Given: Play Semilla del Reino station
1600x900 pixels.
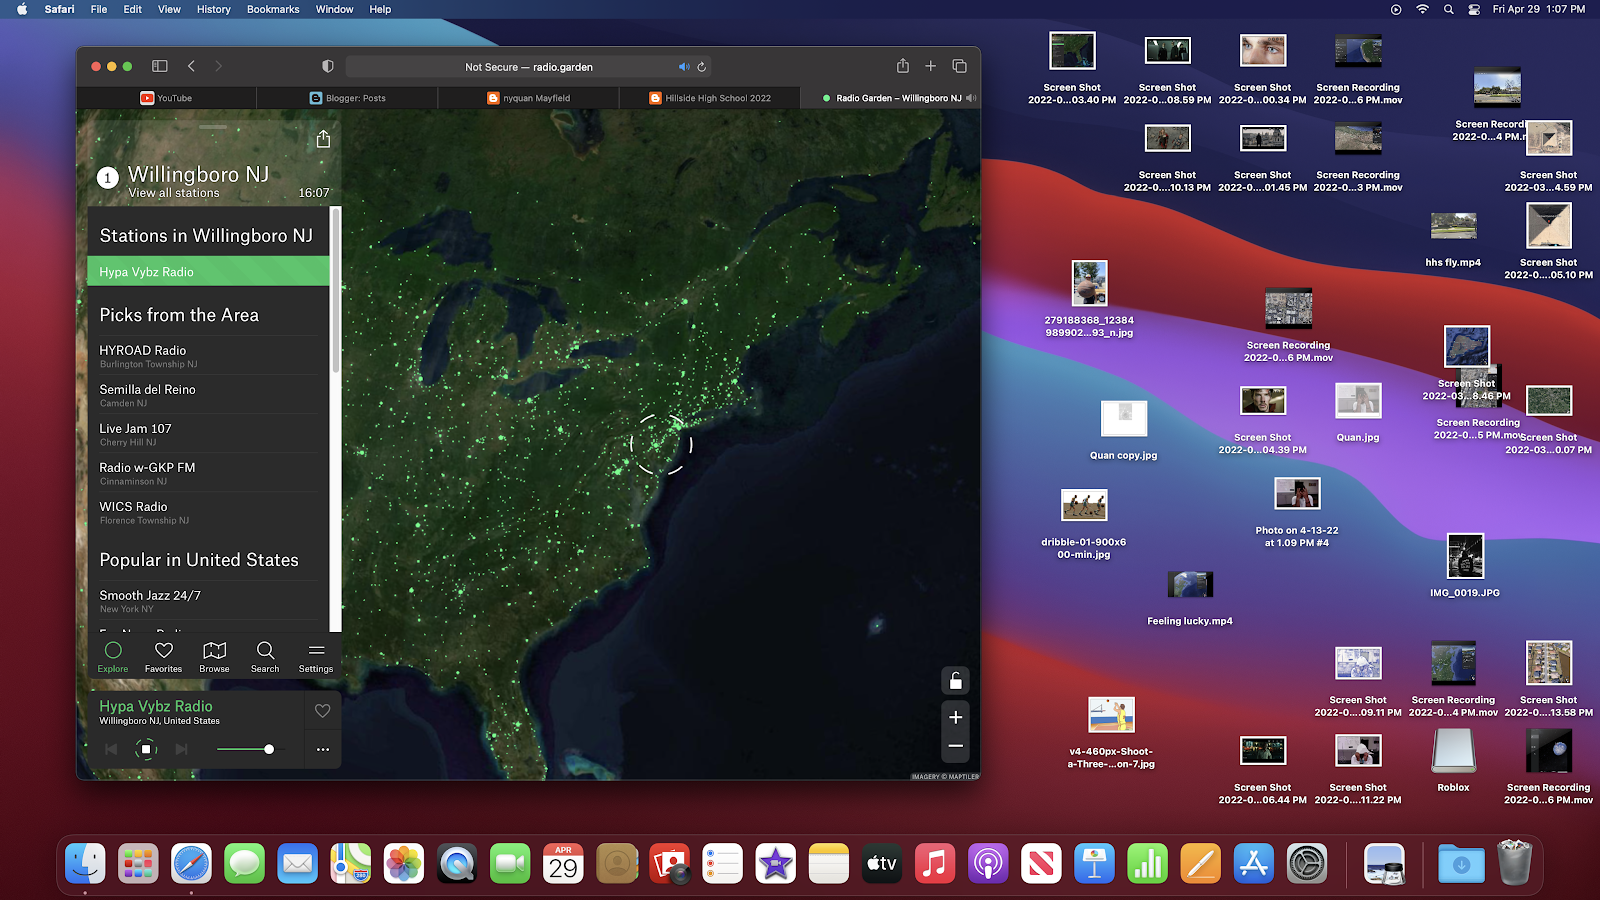Looking at the screenshot, I should point(208,395).
